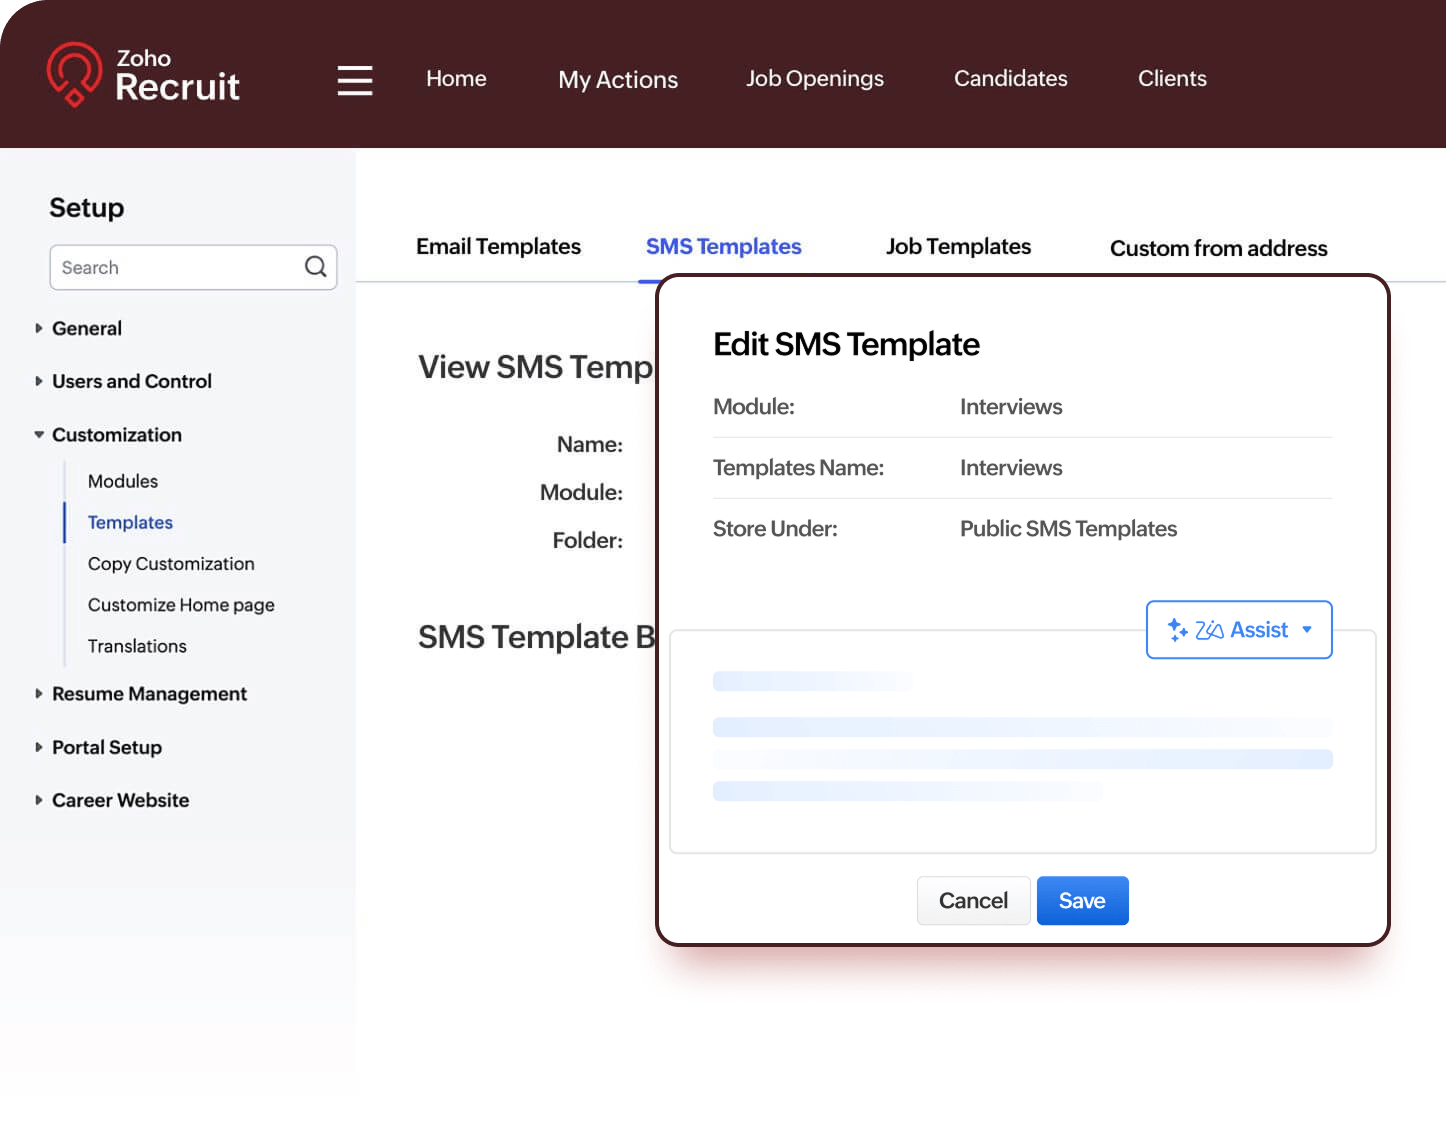This screenshot has height=1140, width=1446.
Task: Expand the General section arrow
Action: click(39, 328)
